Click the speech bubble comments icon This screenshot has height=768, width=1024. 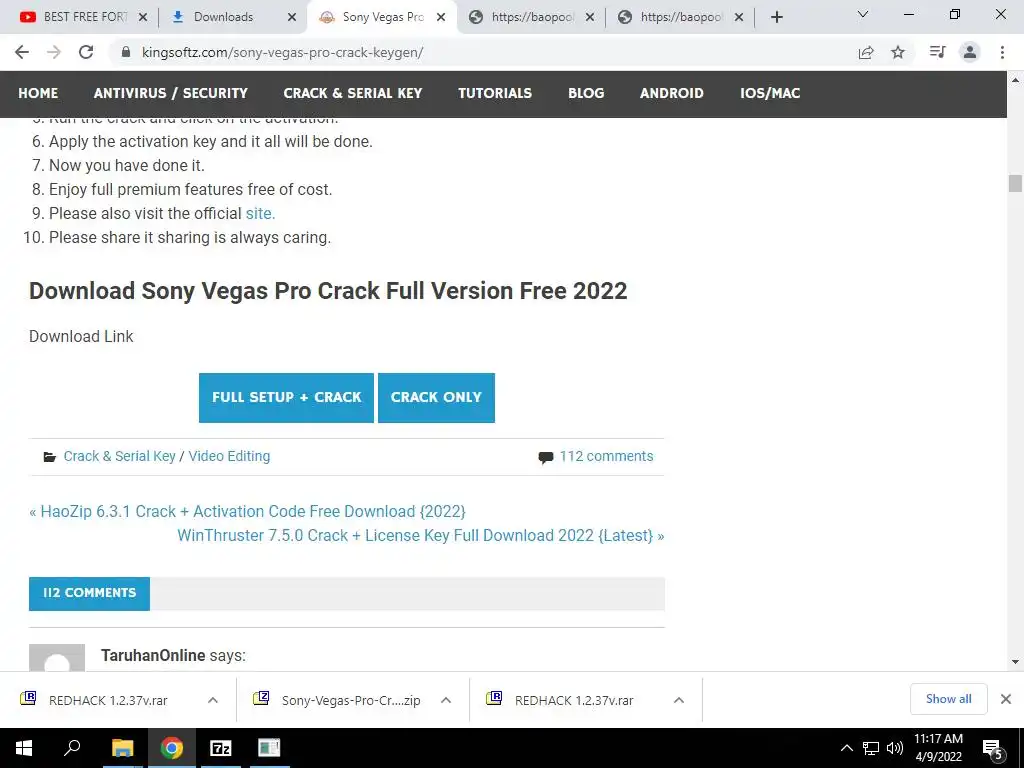545,457
